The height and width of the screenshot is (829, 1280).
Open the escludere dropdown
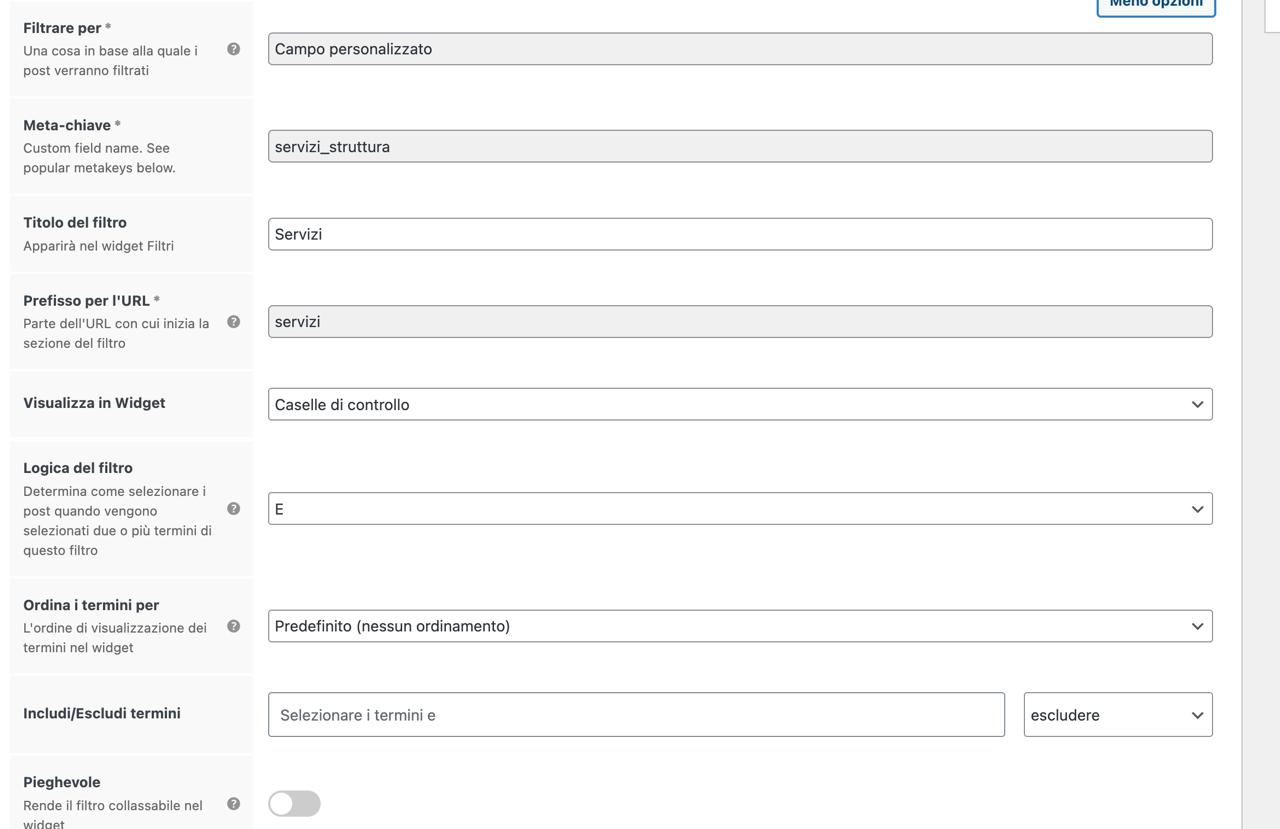pyautogui.click(x=1118, y=715)
